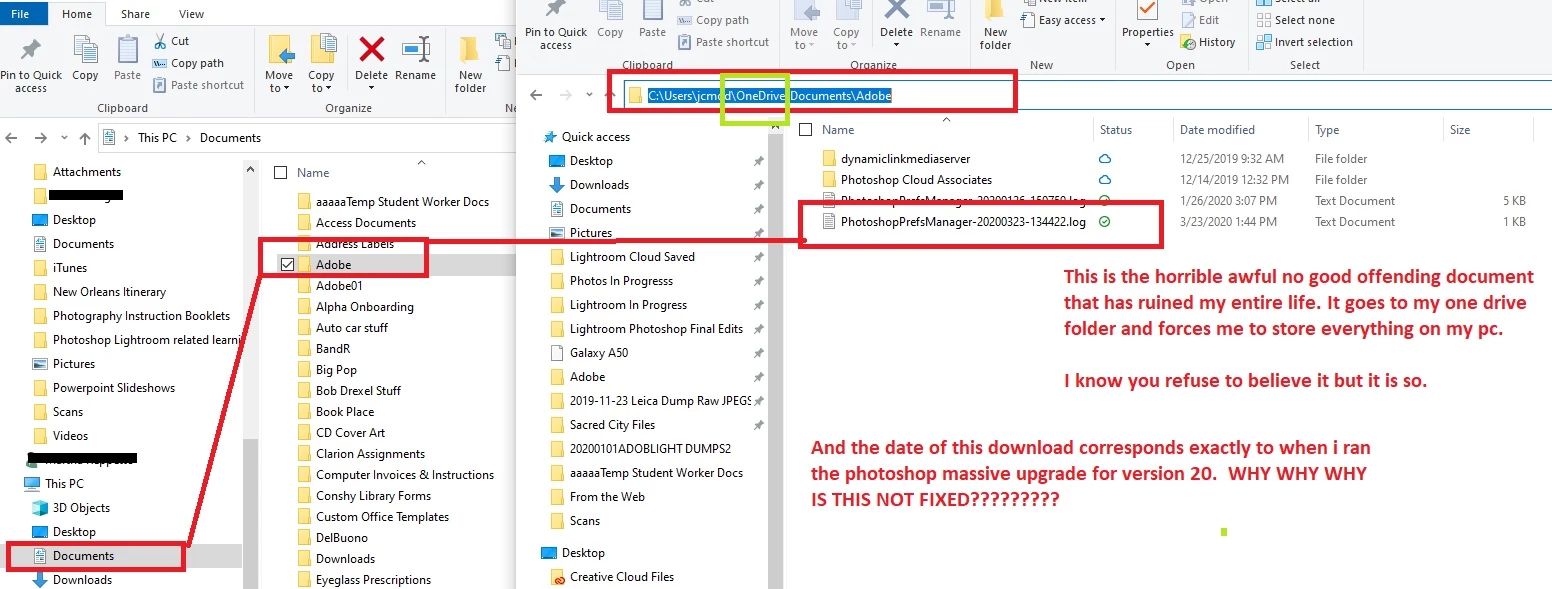This screenshot has width=1552, height=589.
Task: Go back in the Documents window
Action: [13, 138]
